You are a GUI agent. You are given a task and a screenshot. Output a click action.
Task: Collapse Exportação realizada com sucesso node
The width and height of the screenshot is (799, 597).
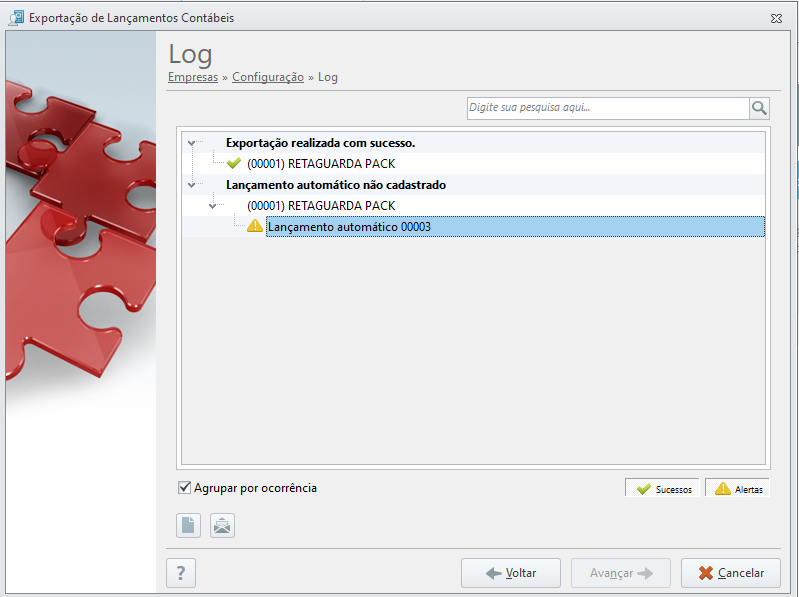pyautogui.click(x=192, y=143)
